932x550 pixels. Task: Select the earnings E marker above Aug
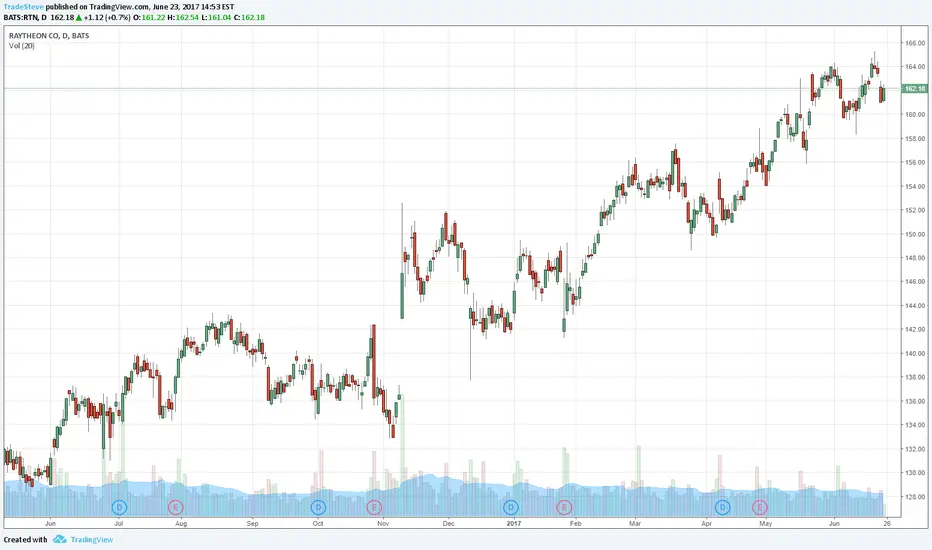[x=175, y=507]
